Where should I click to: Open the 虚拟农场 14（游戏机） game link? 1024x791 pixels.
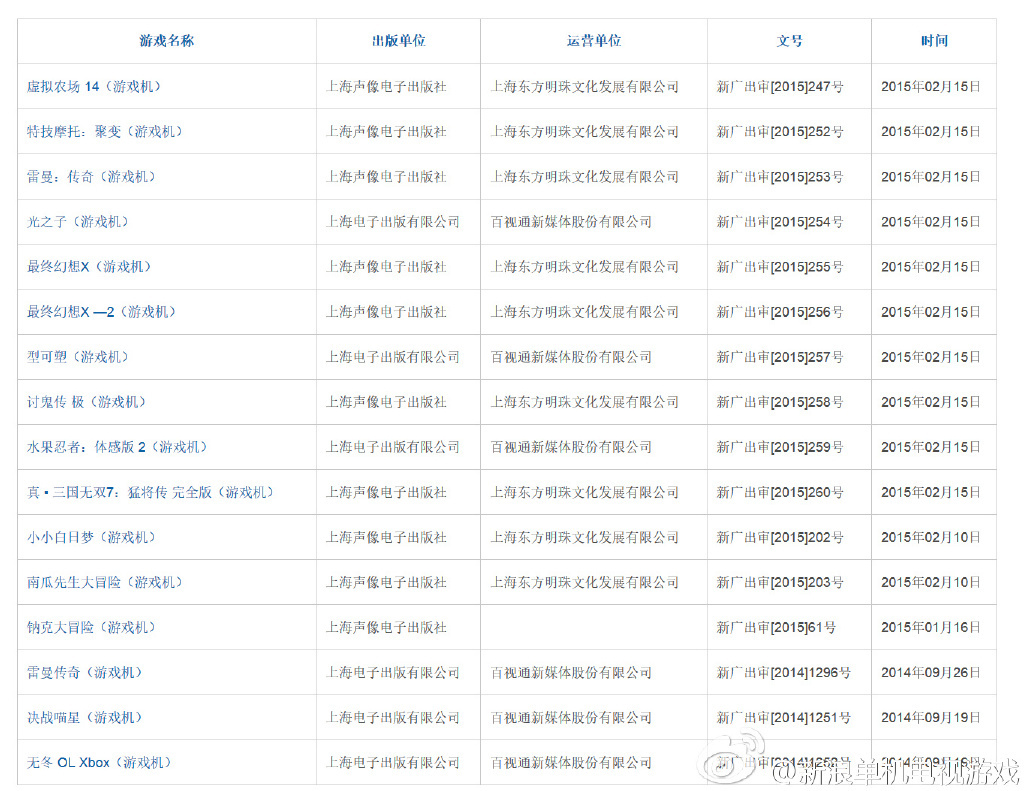(x=93, y=86)
